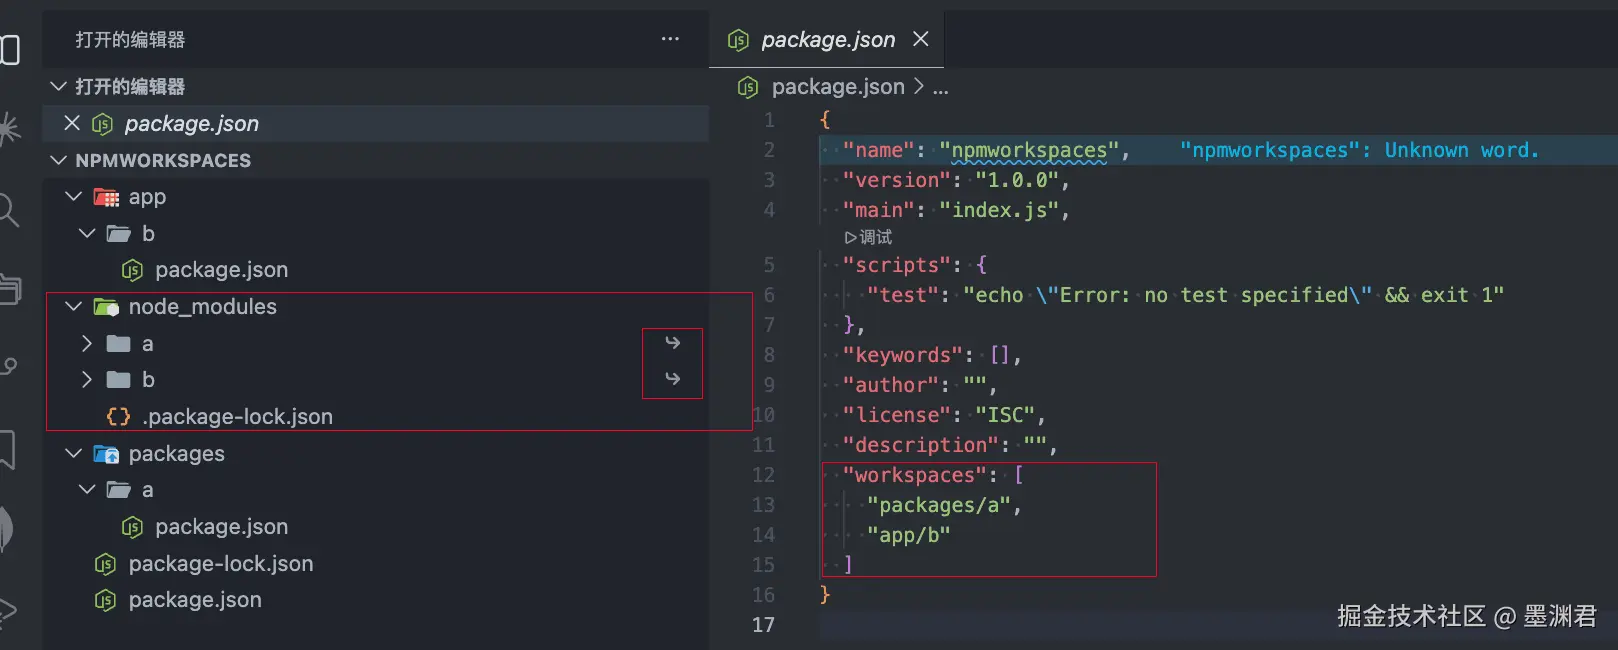
Task: Close the package.json editor tab
Action: coord(921,39)
